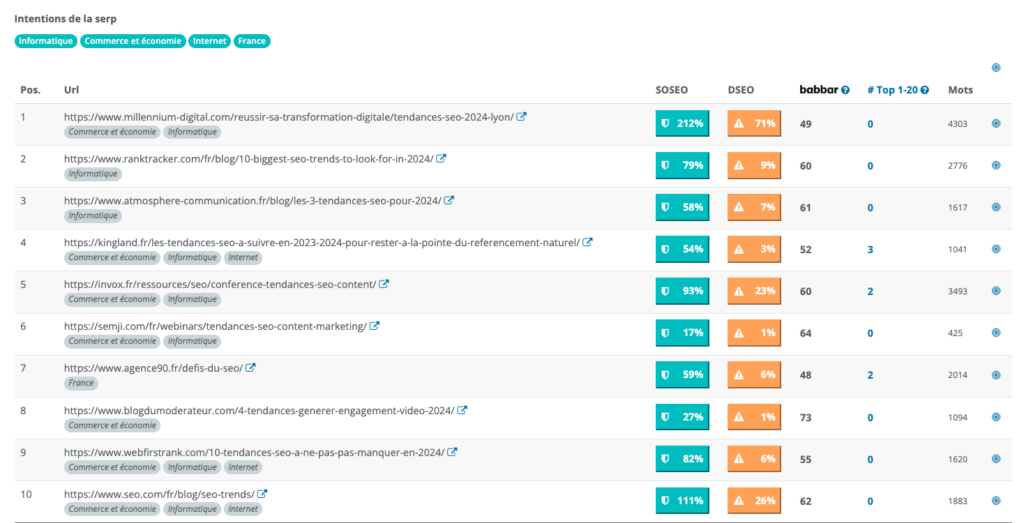
Task: Click the row action icon for position 5
Action: (x=996, y=291)
